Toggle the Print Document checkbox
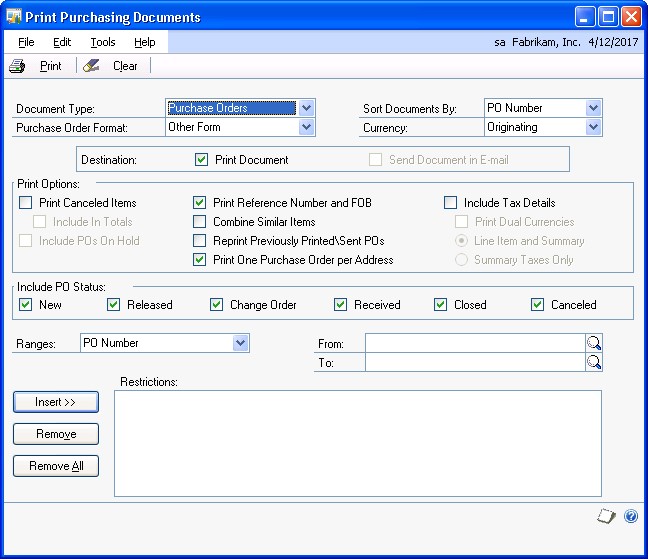This screenshot has height=559, width=648. [x=201, y=159]
